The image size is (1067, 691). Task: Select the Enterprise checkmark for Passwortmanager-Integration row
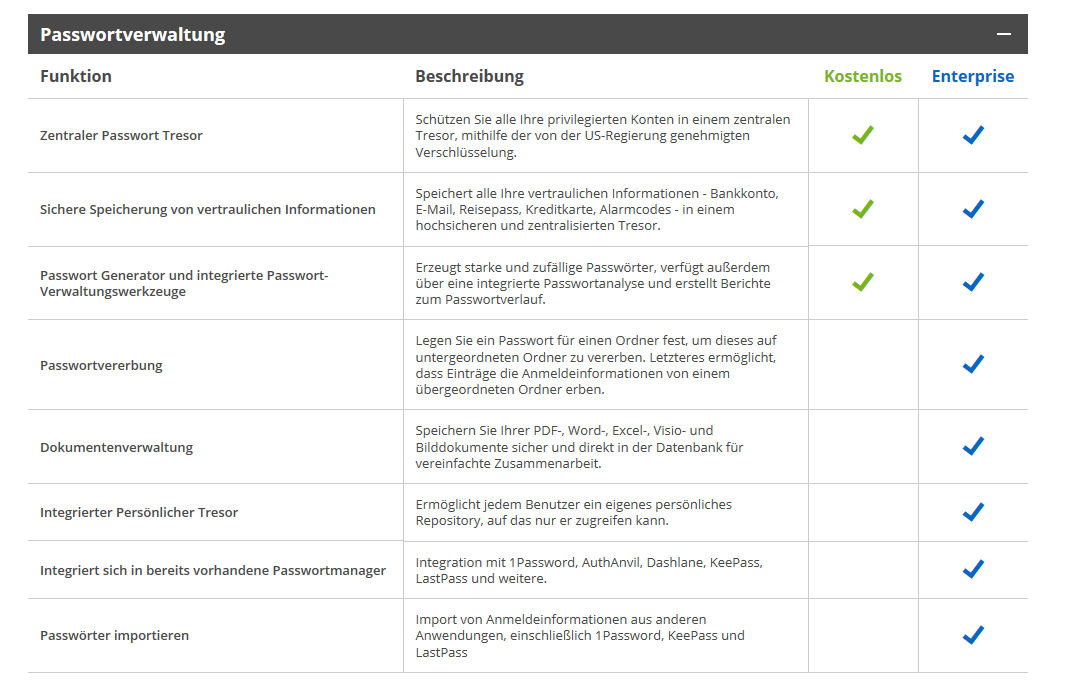tap(972, 569)
